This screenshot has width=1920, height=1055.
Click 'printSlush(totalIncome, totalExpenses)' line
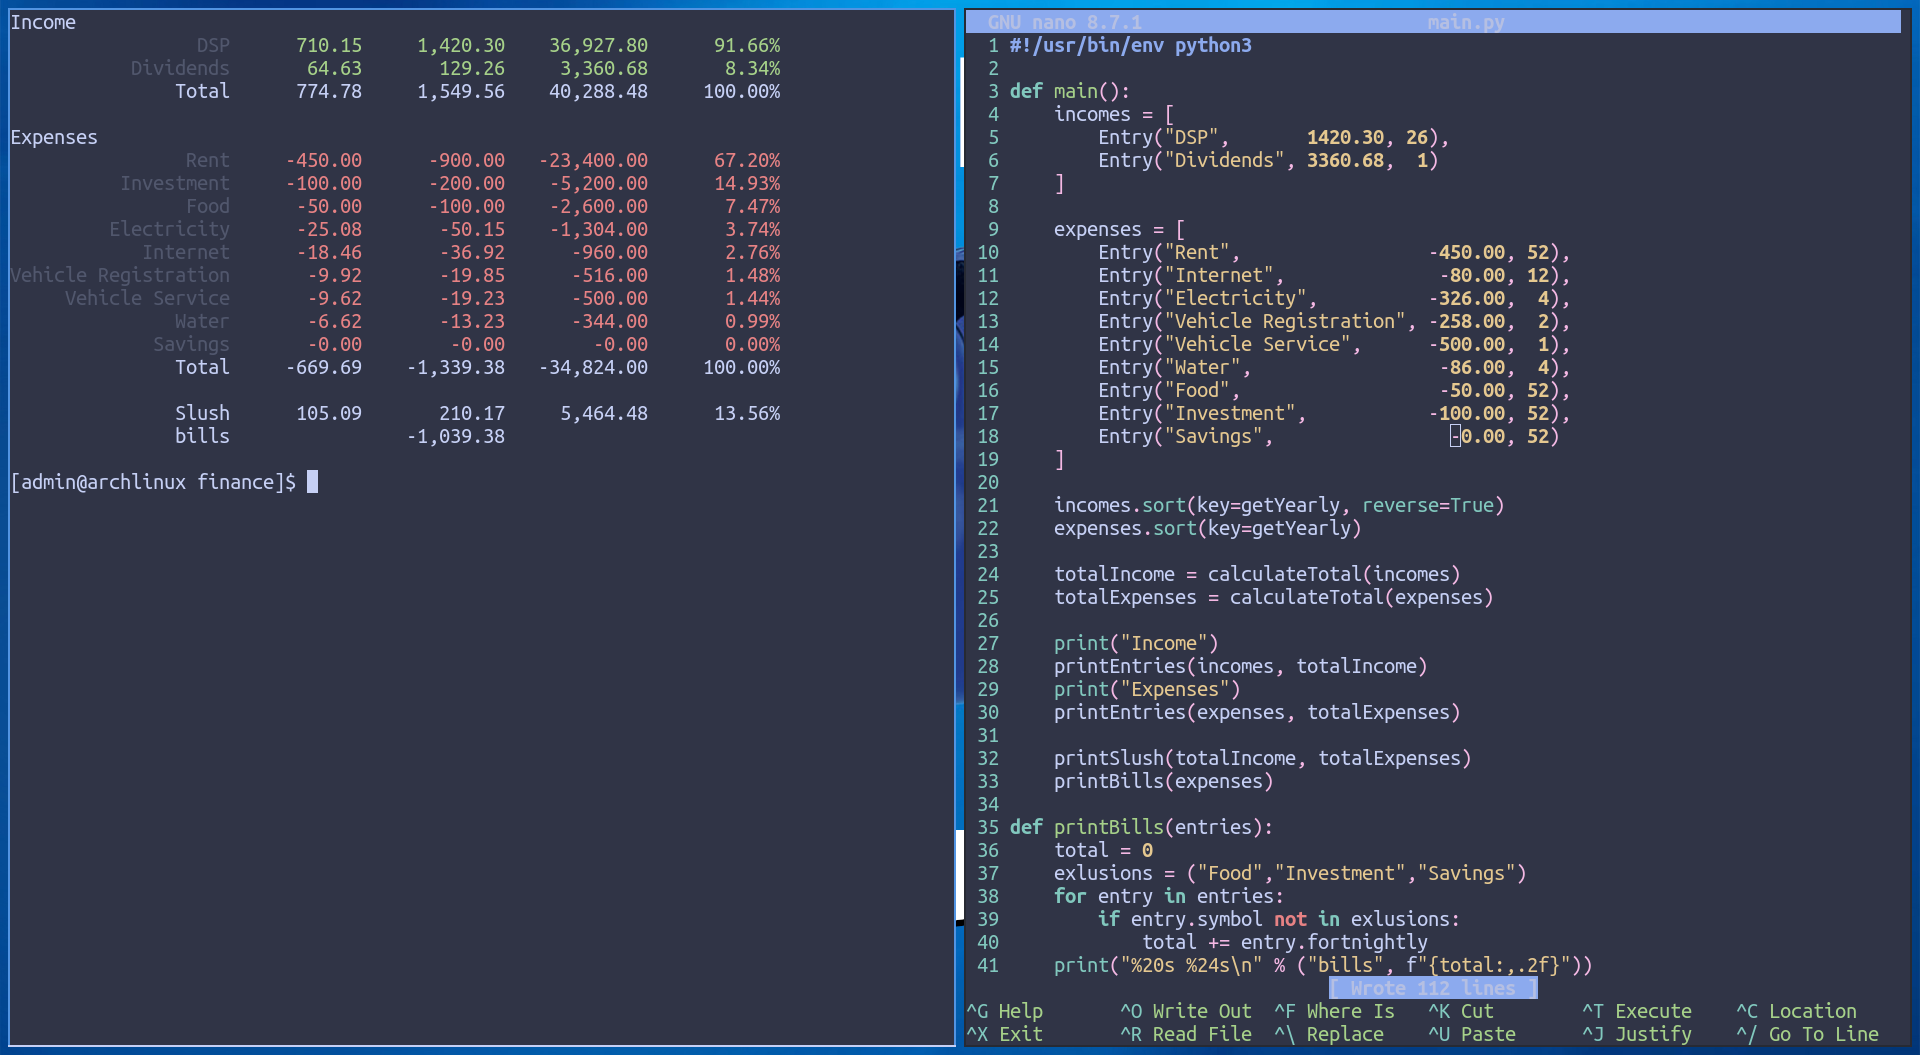tap(1263, 758)
